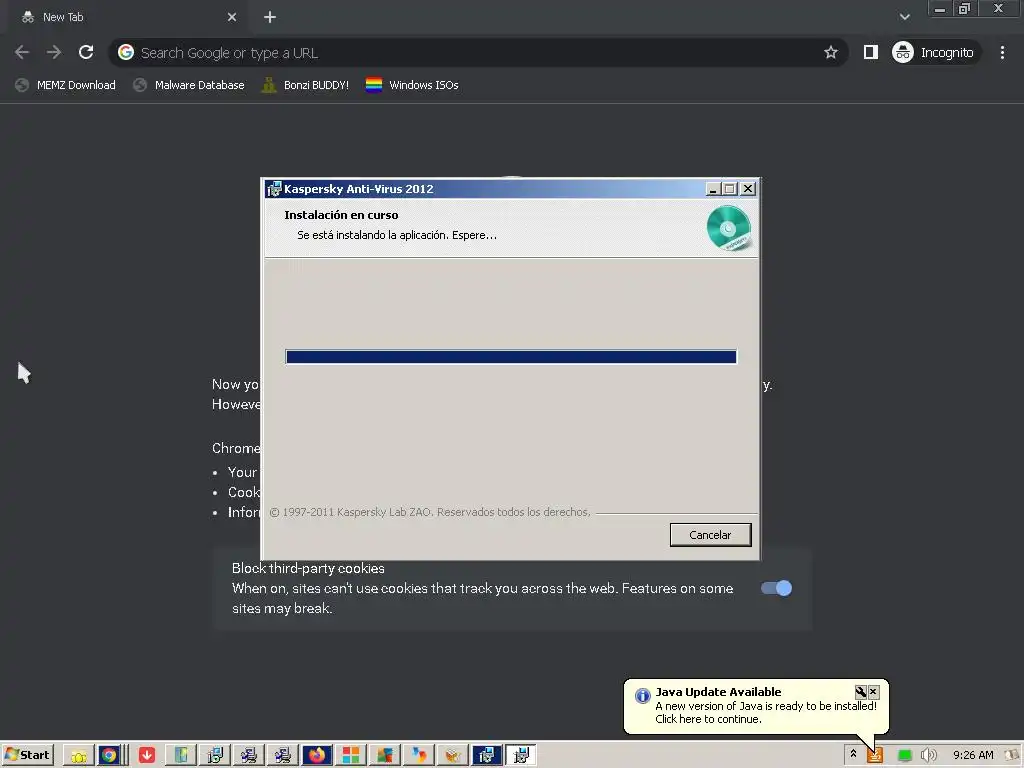The height and width of the screenshot is (768, 1024).
Task: Dismiss the Java Update balloon
Action: pyautogui.click(x=873, y=692)
